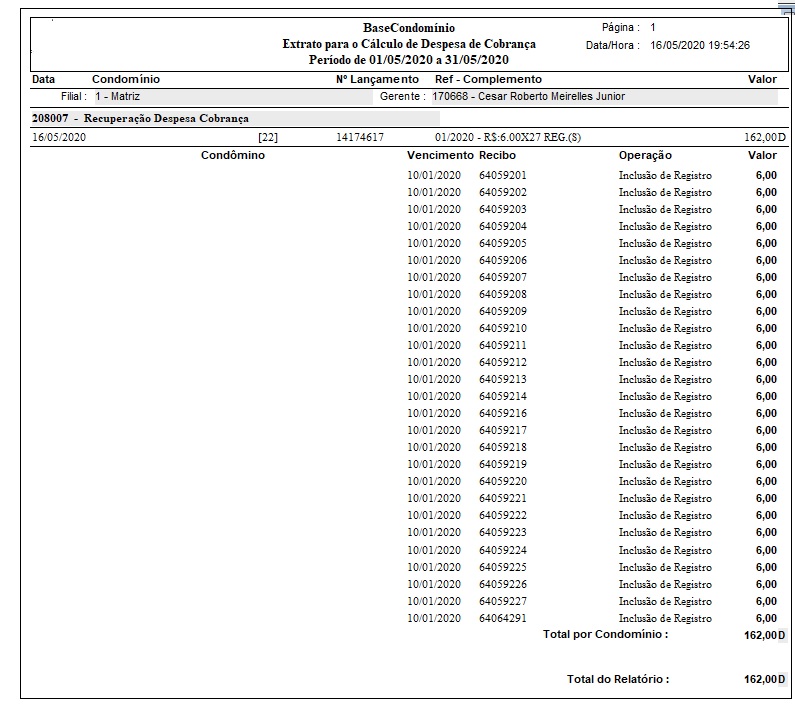Select the last recibo 64064291
Screen dimensions: 795x707
[x=502, y=618]
